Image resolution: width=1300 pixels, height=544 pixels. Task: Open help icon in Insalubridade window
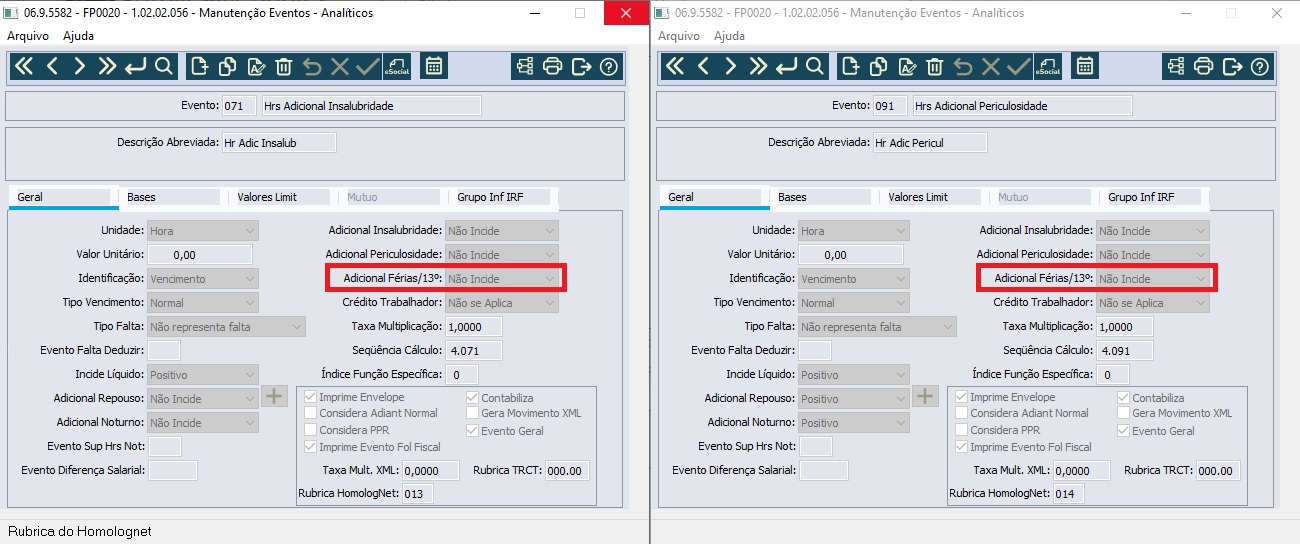[609, 67]
